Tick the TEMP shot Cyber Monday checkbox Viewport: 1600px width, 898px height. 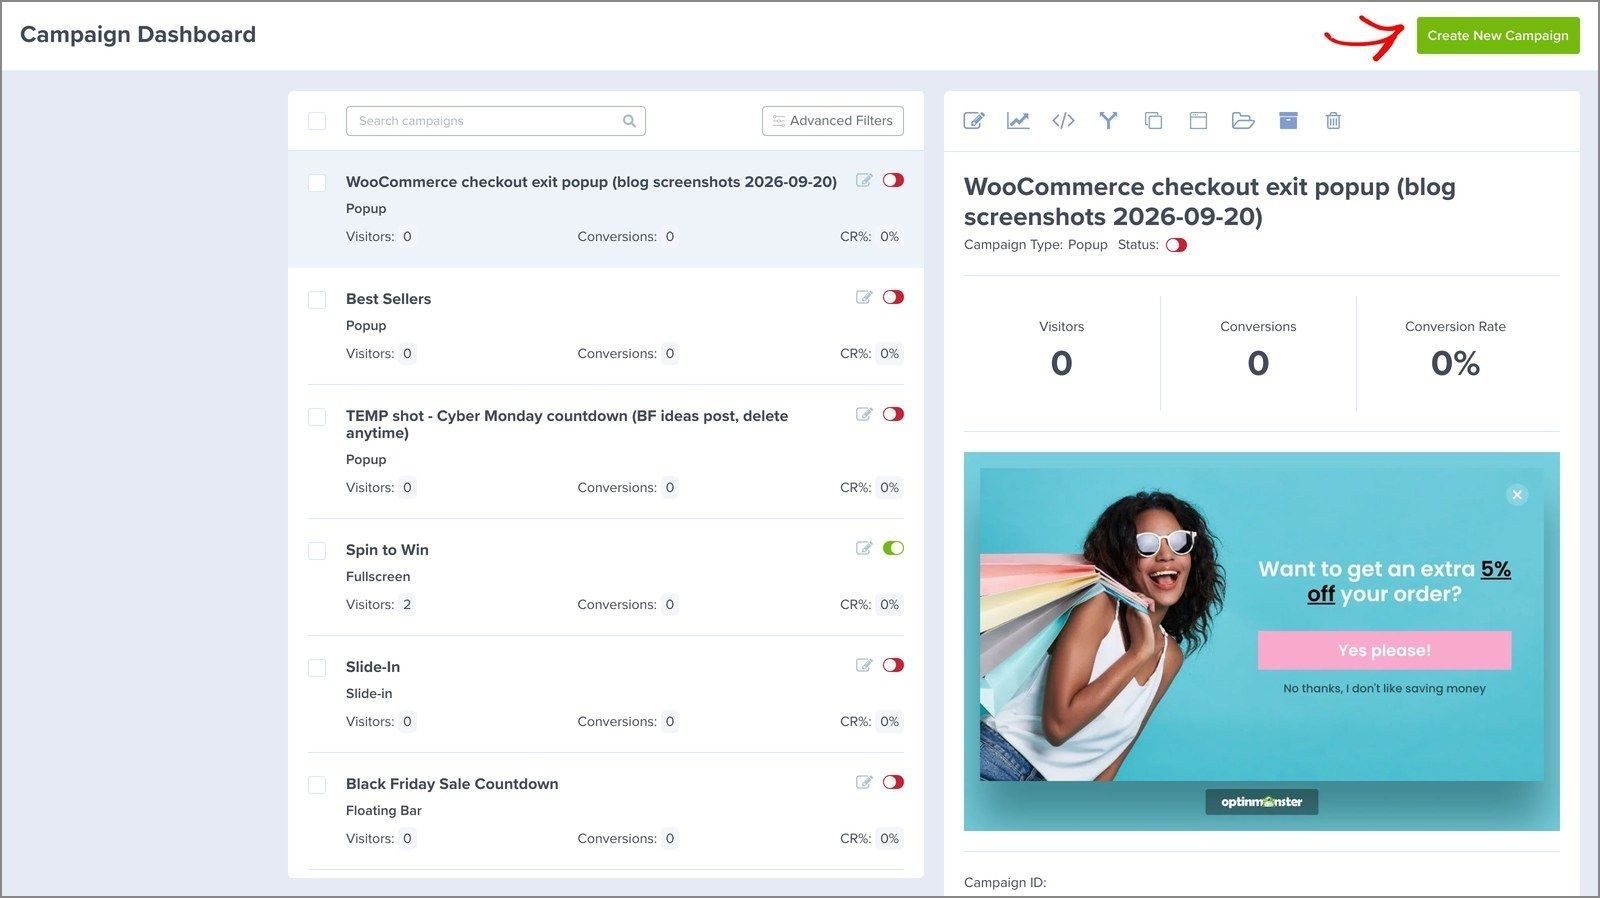point(317,417)
